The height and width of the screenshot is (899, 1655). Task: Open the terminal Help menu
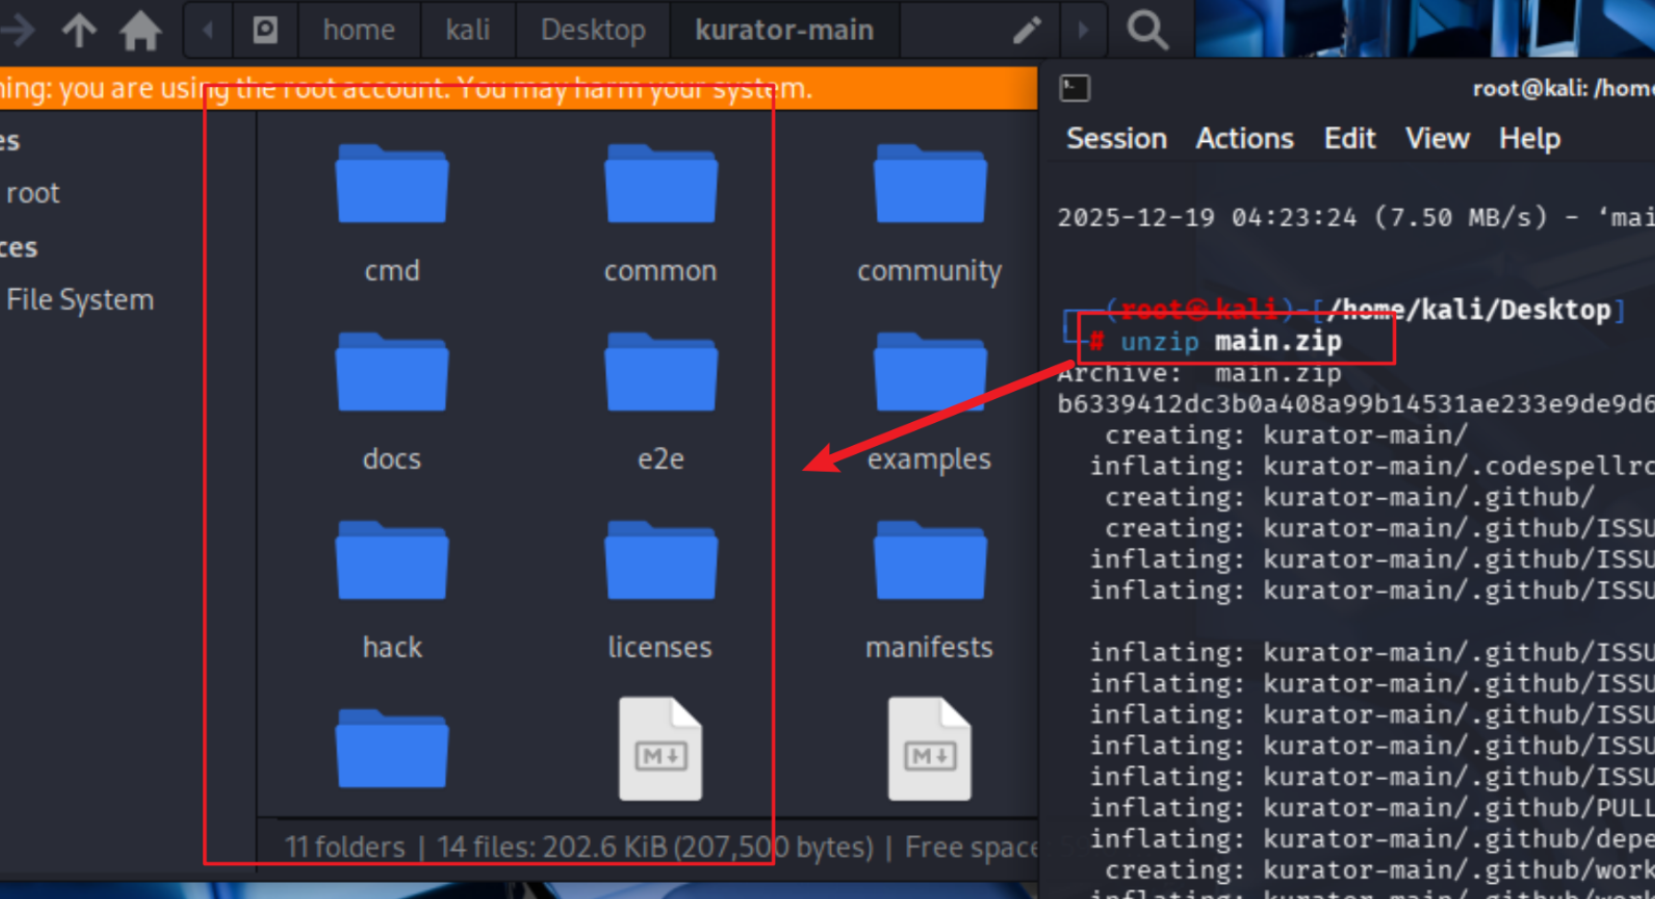(1529, 139)
